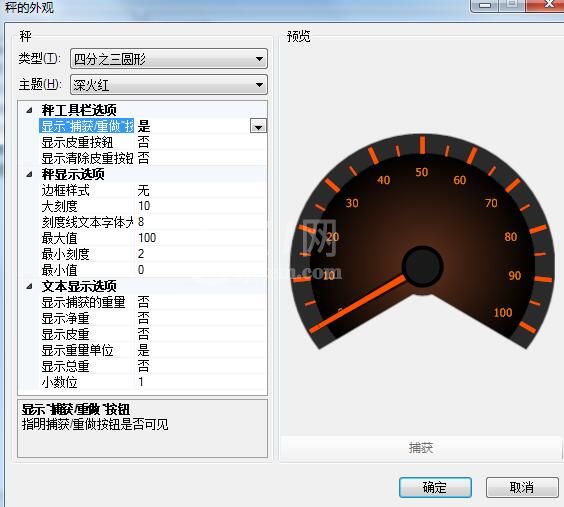Select the 最小刻度 property row
Viewport: 564px width, 507px height.
pyautogui.click(x=153, y=254)
